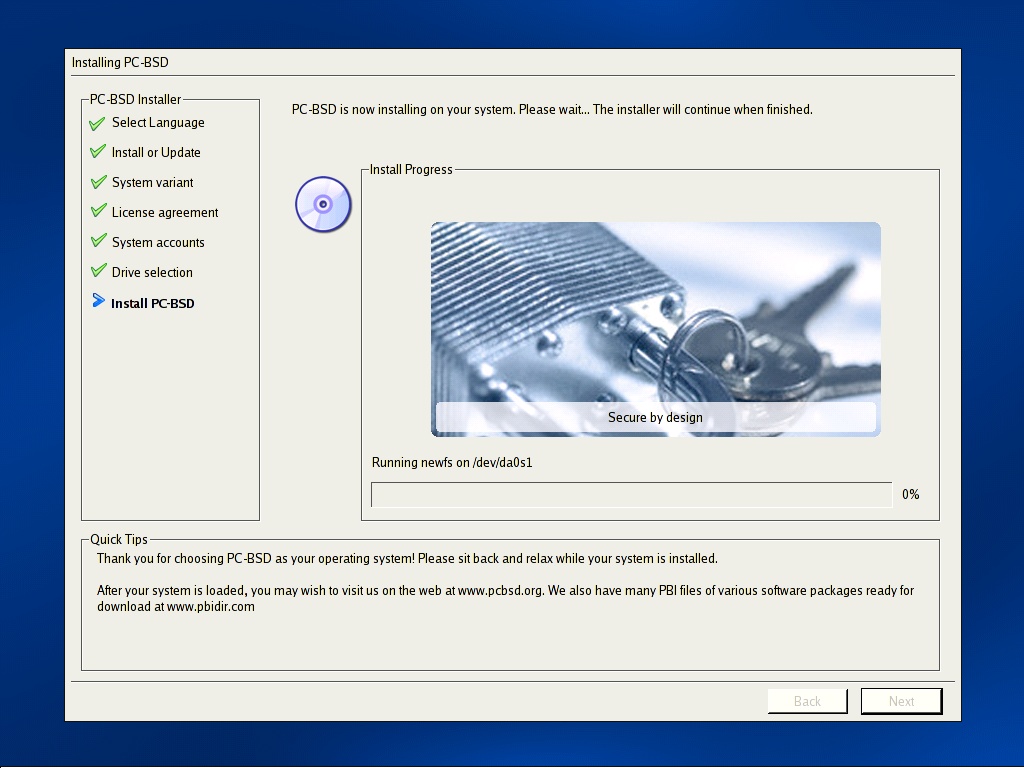Image resolution: width=1024 pixels, height=768 pixels.
Task: Click the 0% progress label
Action: coord(910,494)
